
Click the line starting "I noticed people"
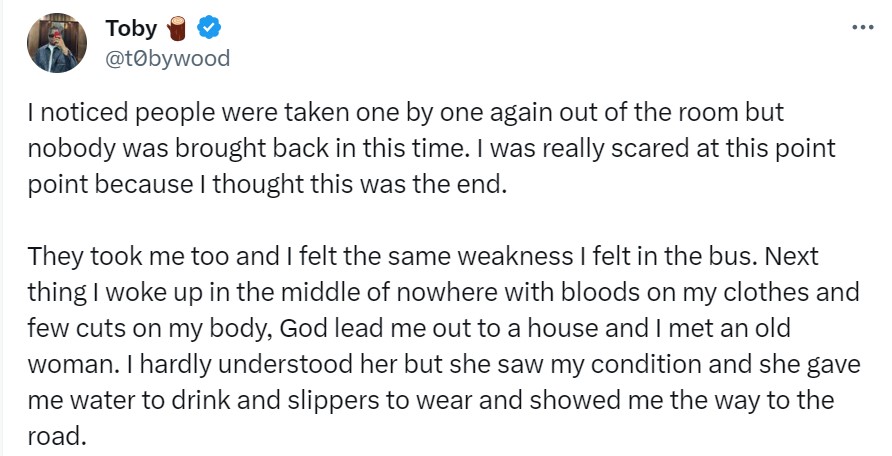399,113
